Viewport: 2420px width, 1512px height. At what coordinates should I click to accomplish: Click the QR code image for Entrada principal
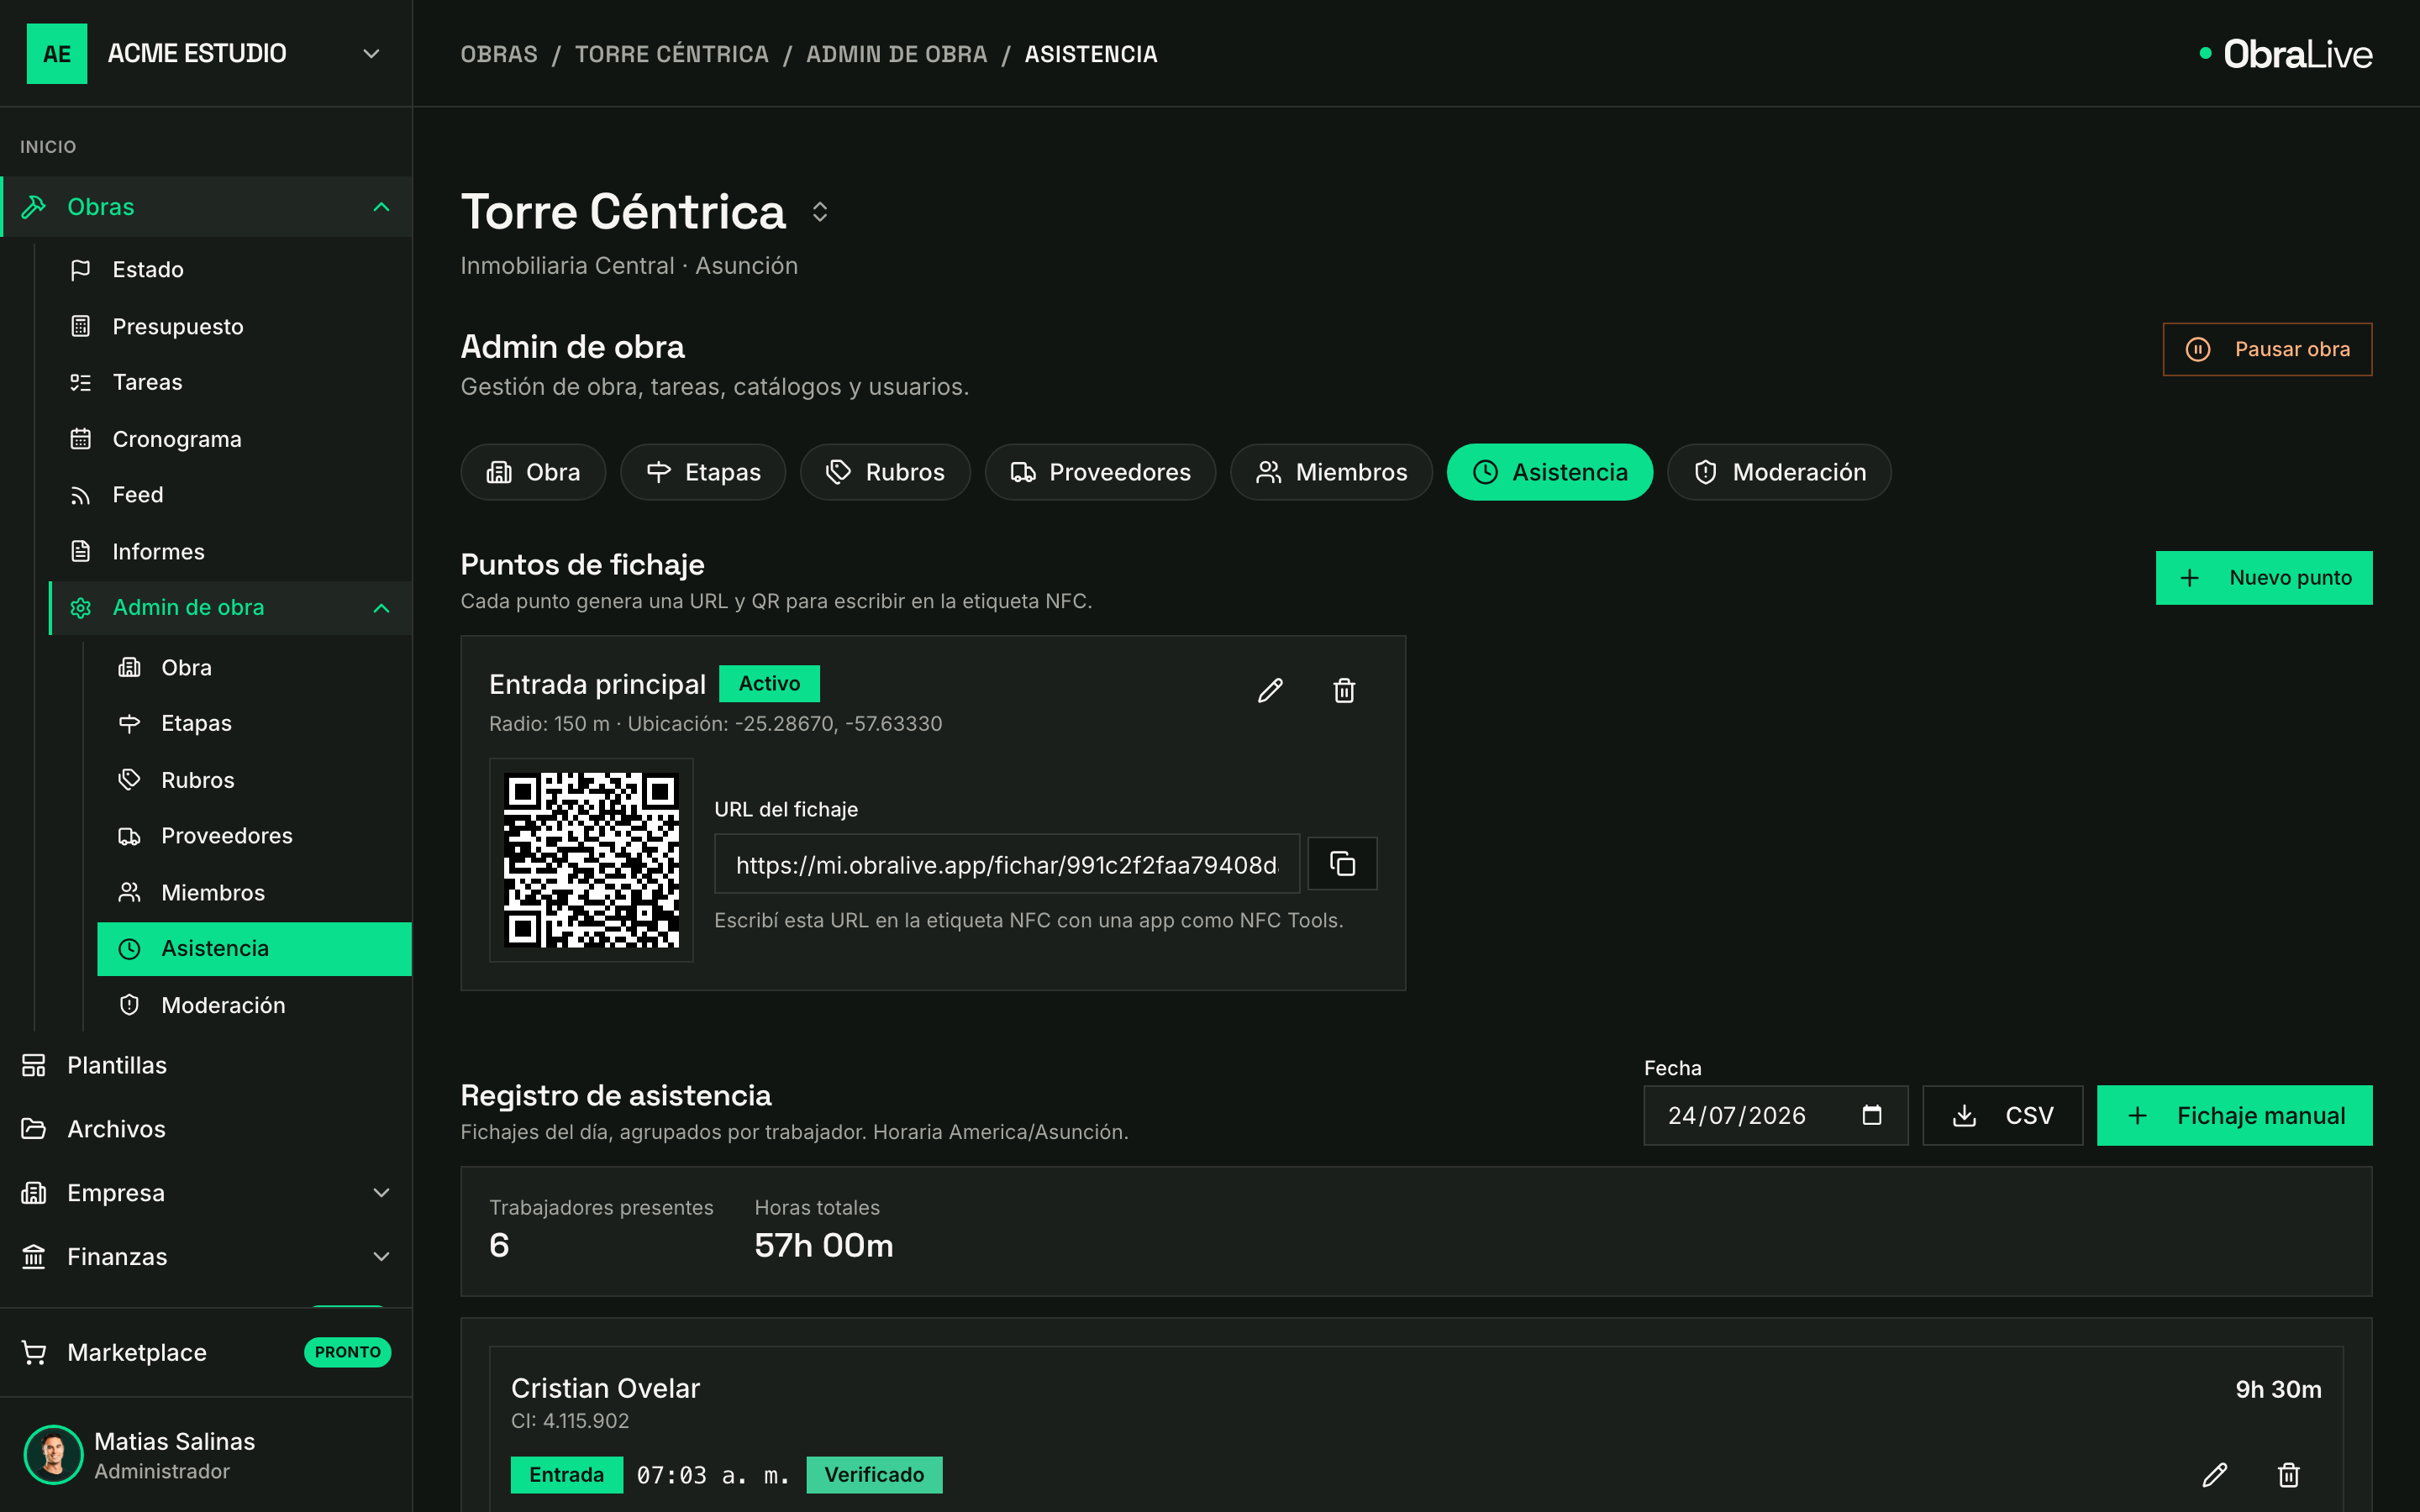pos(591,860)
